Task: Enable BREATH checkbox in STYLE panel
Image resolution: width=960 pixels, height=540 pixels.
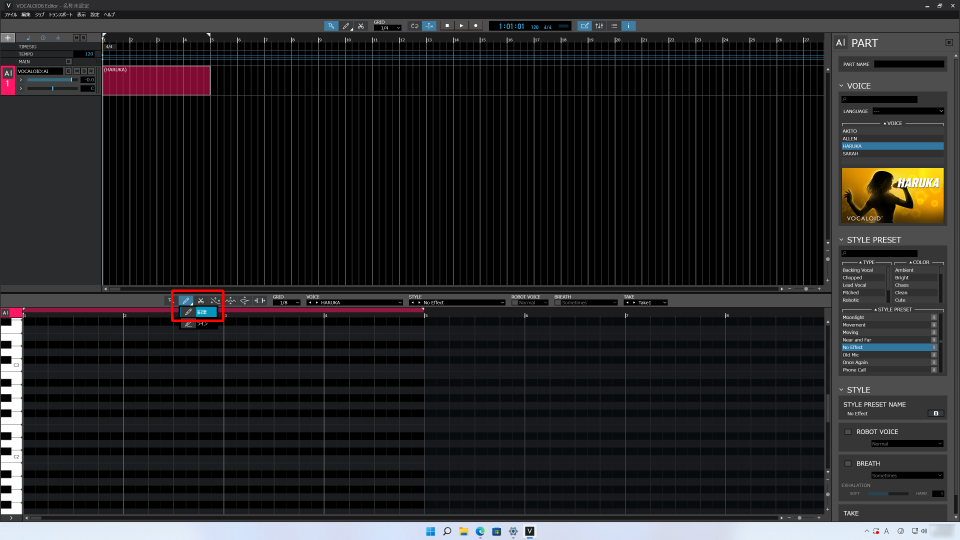Action: tap(848, 463)
